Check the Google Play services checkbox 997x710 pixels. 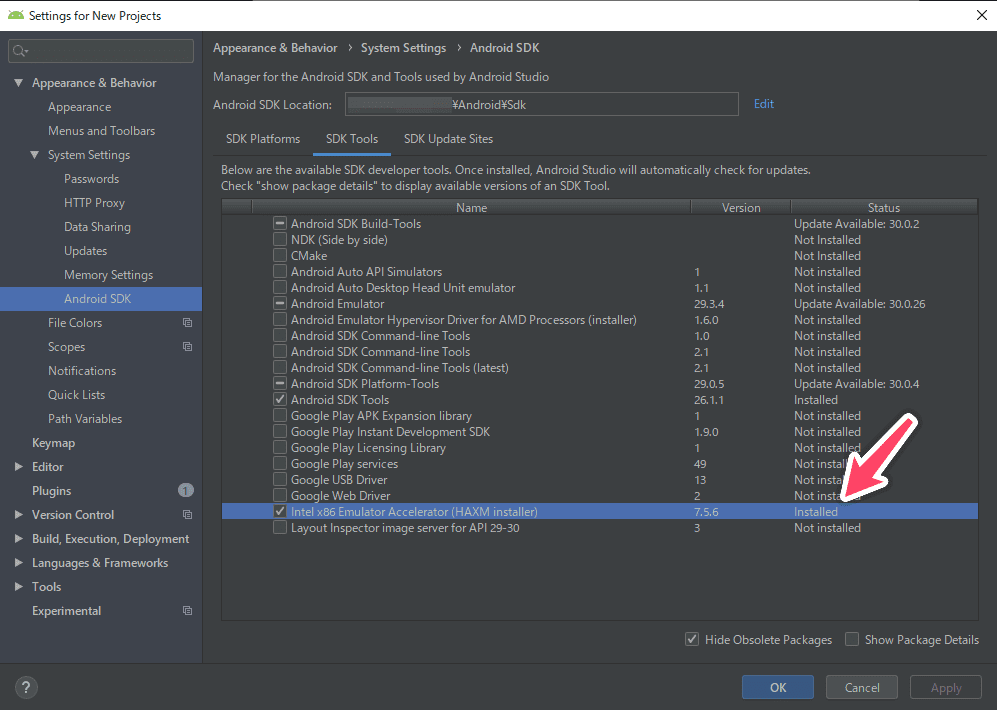click(x=280, y=464)
